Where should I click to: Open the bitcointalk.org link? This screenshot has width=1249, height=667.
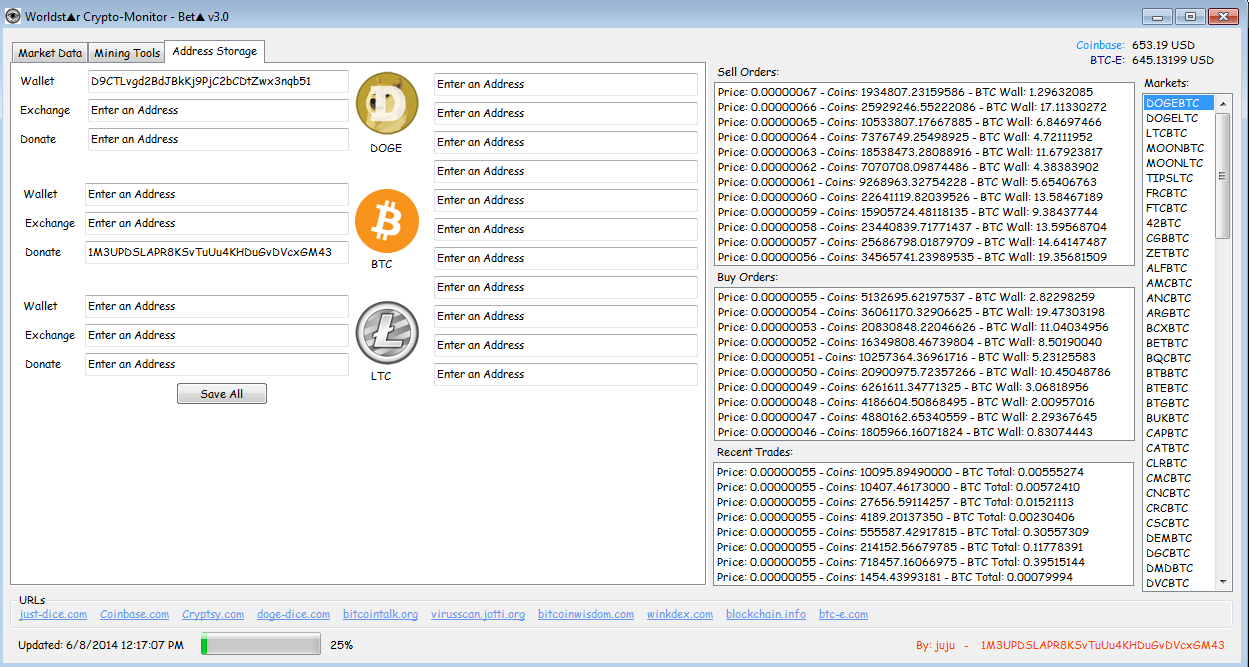coord(380,614)
